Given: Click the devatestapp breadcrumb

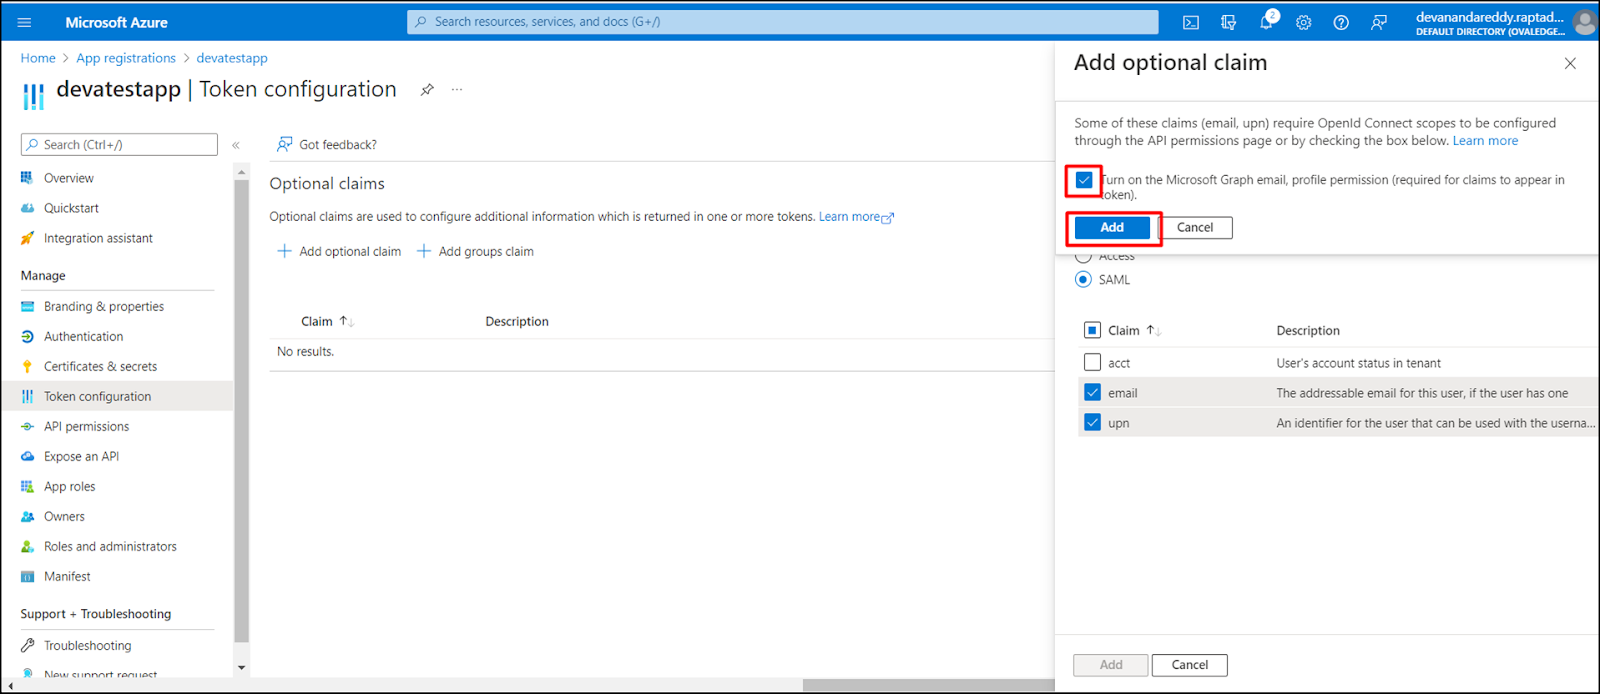Looking at the screenshot, I should coord(232,58).
